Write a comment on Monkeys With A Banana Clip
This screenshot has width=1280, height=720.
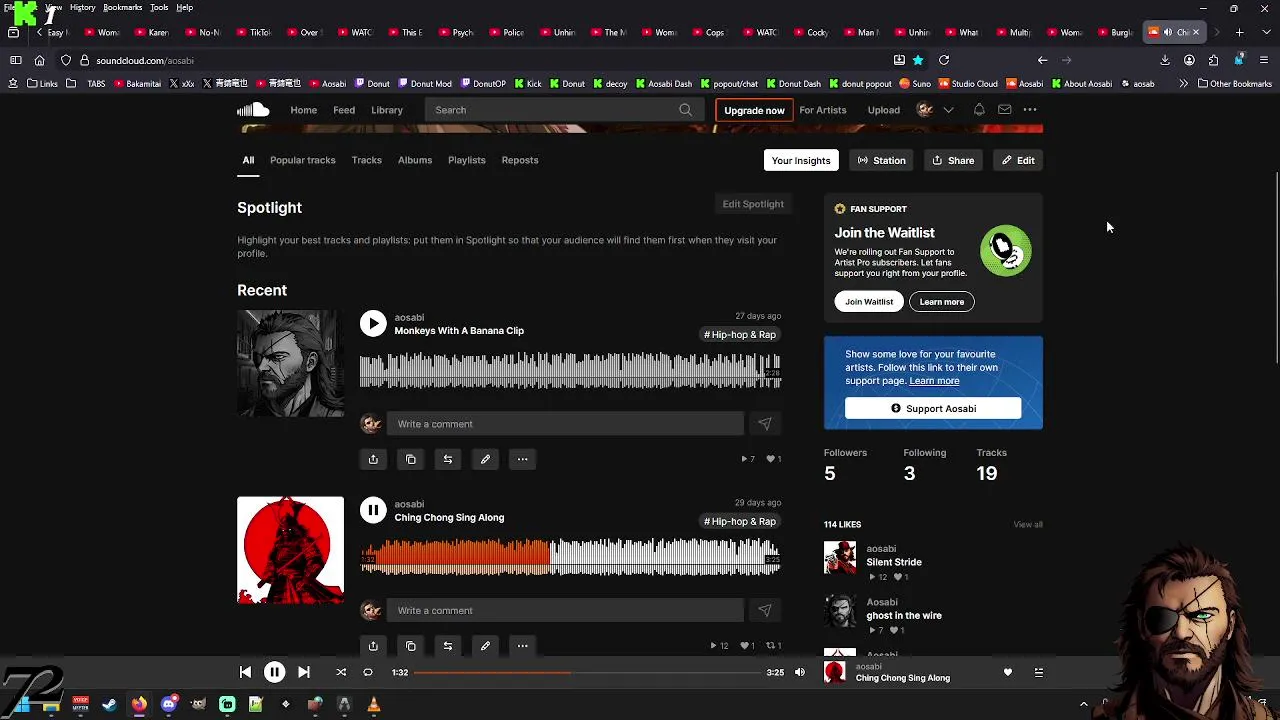click(565, 424)
